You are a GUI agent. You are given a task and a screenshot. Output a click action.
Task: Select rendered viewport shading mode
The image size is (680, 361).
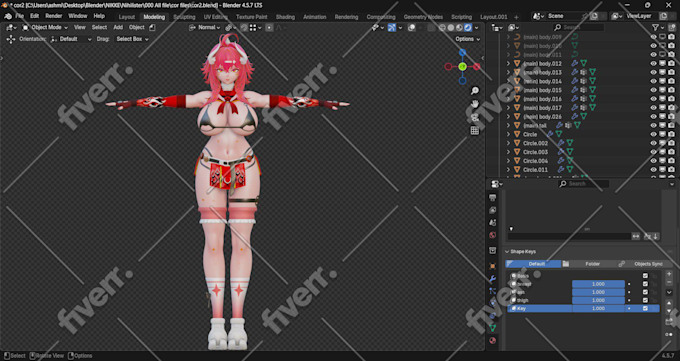click(x=468, y=28)
